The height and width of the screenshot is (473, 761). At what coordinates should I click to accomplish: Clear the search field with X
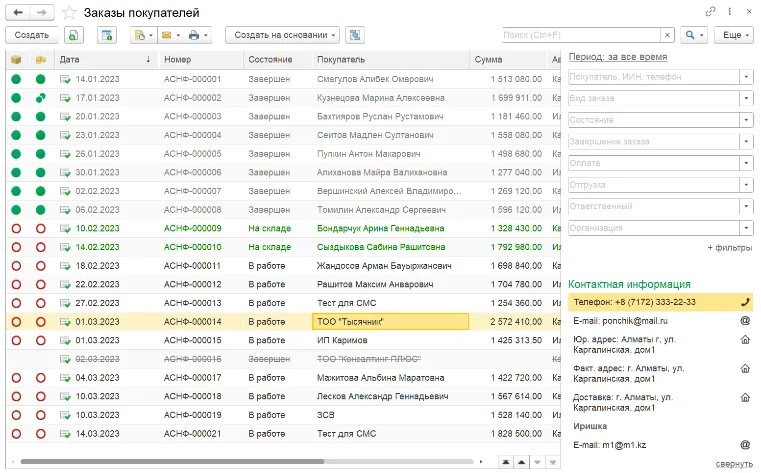(667, 35)
